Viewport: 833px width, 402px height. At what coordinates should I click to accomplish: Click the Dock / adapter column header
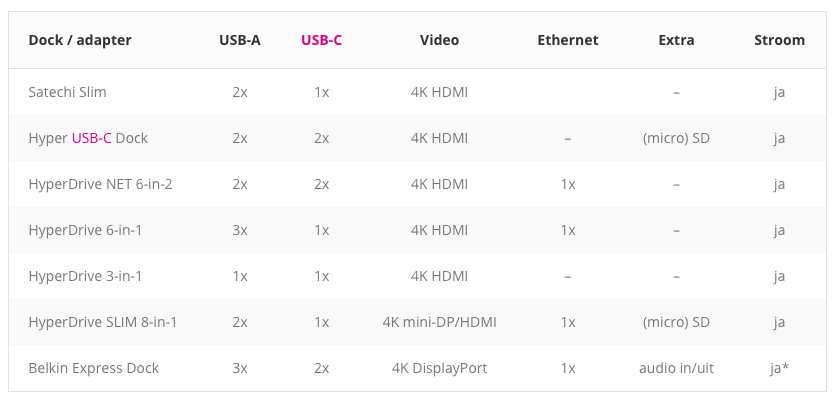tap(80, 40)
